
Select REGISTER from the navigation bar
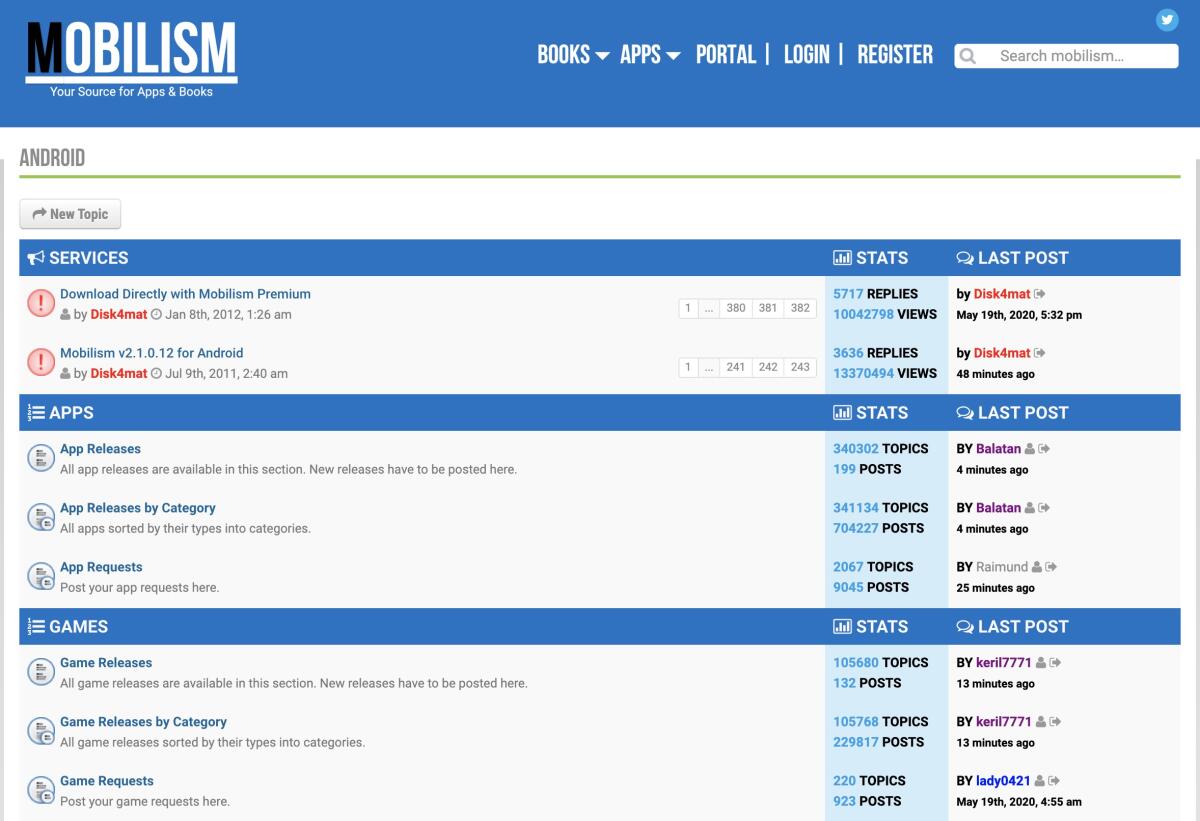point(895,55)
